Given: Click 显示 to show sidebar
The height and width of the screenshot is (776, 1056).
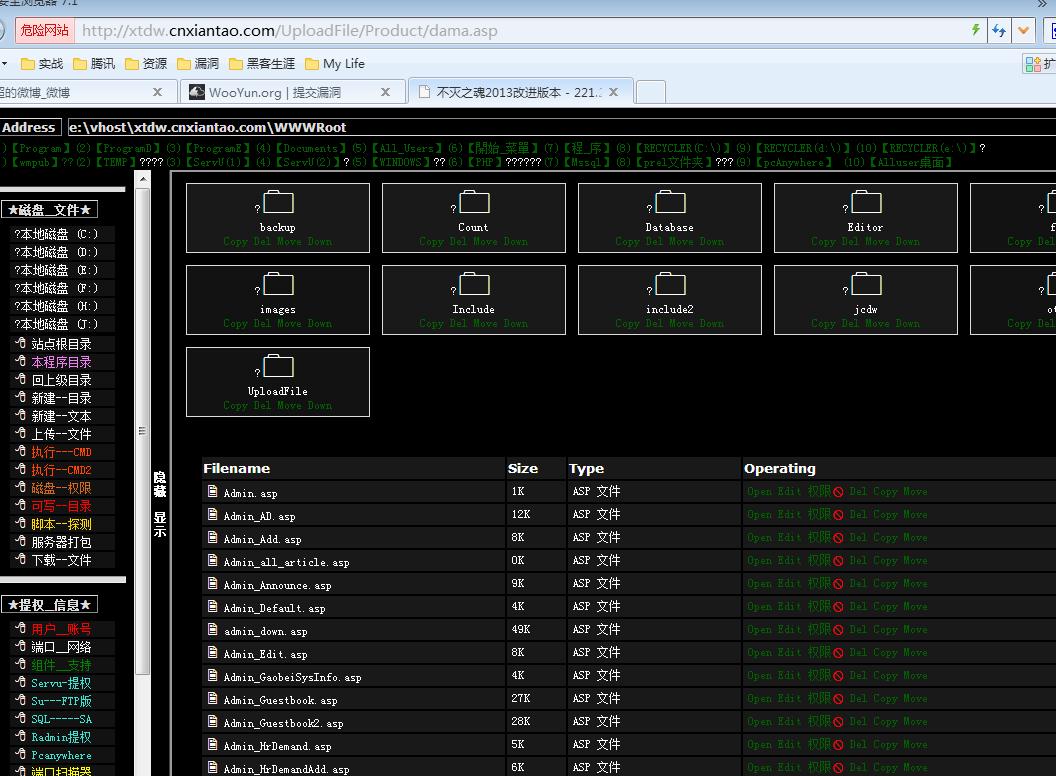Looking at the screenshot, I should tap(160, 524).
